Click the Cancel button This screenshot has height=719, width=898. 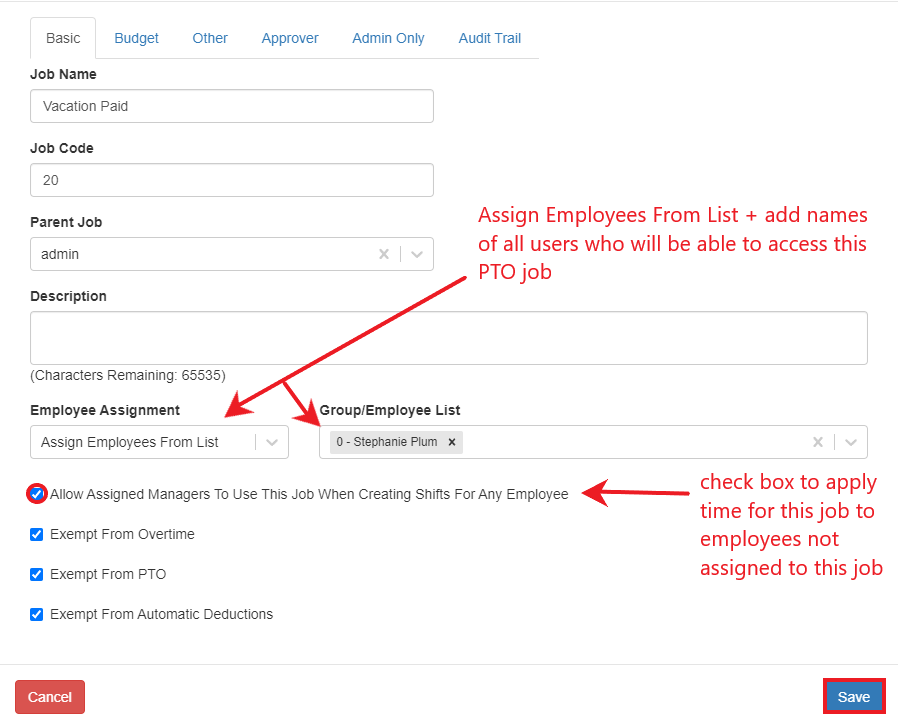click(x=49, y=696)
